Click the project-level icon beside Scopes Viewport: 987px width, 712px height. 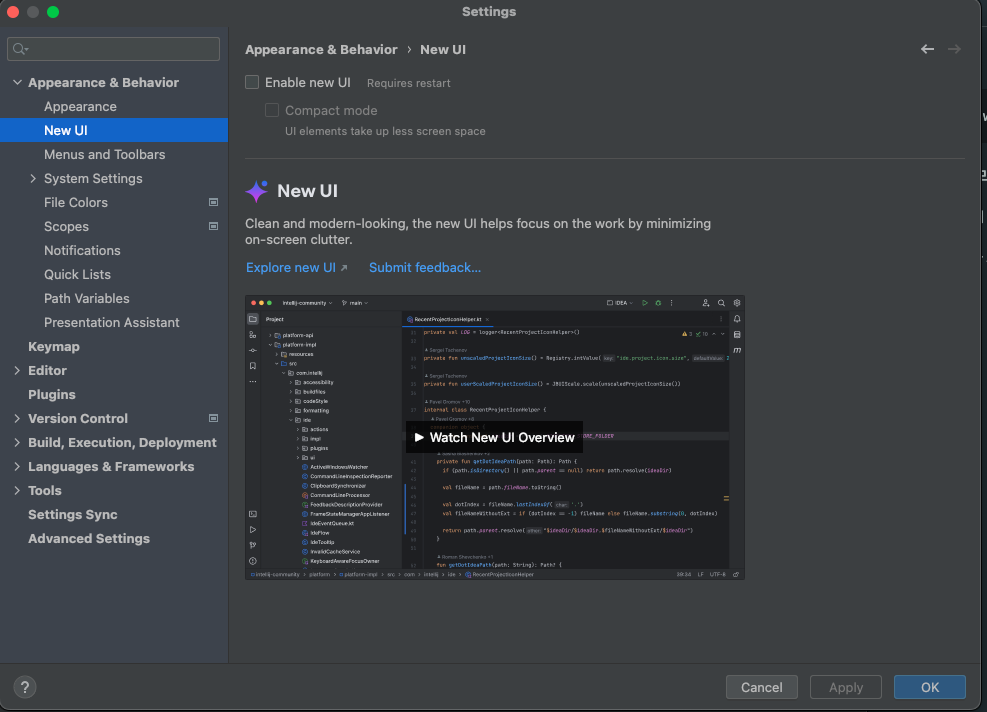[213, 226]
